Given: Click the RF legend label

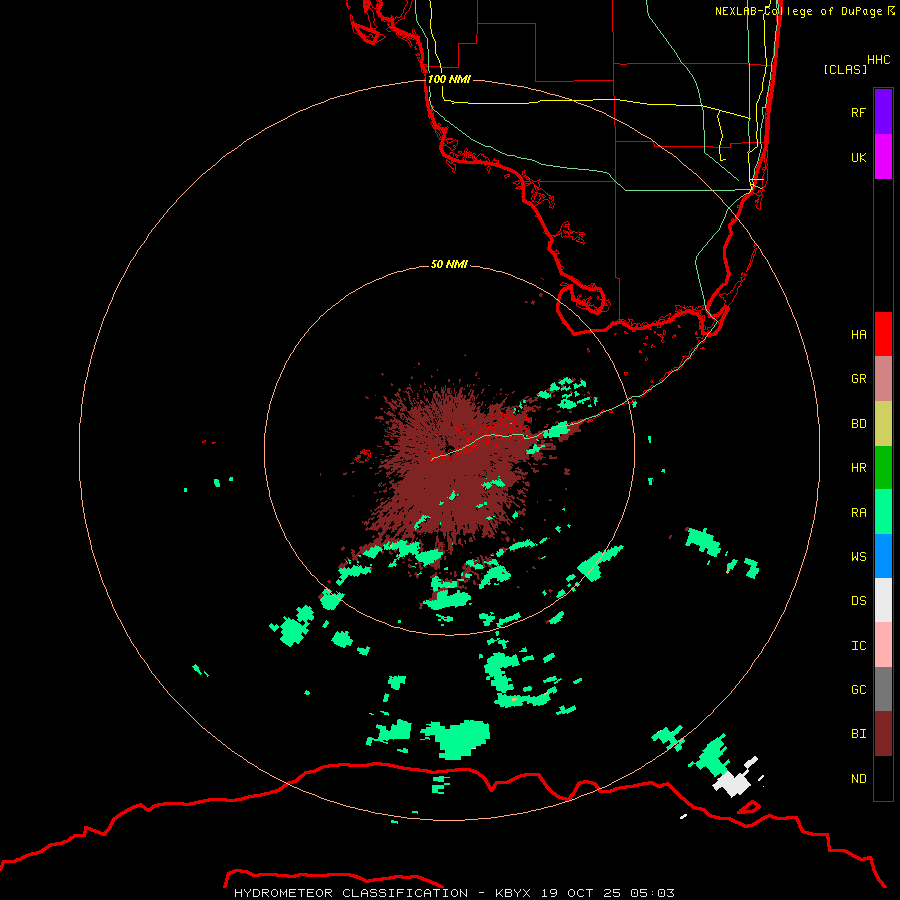Looking at the screenshot, I should pyautogui.click(x=859, y=112).
